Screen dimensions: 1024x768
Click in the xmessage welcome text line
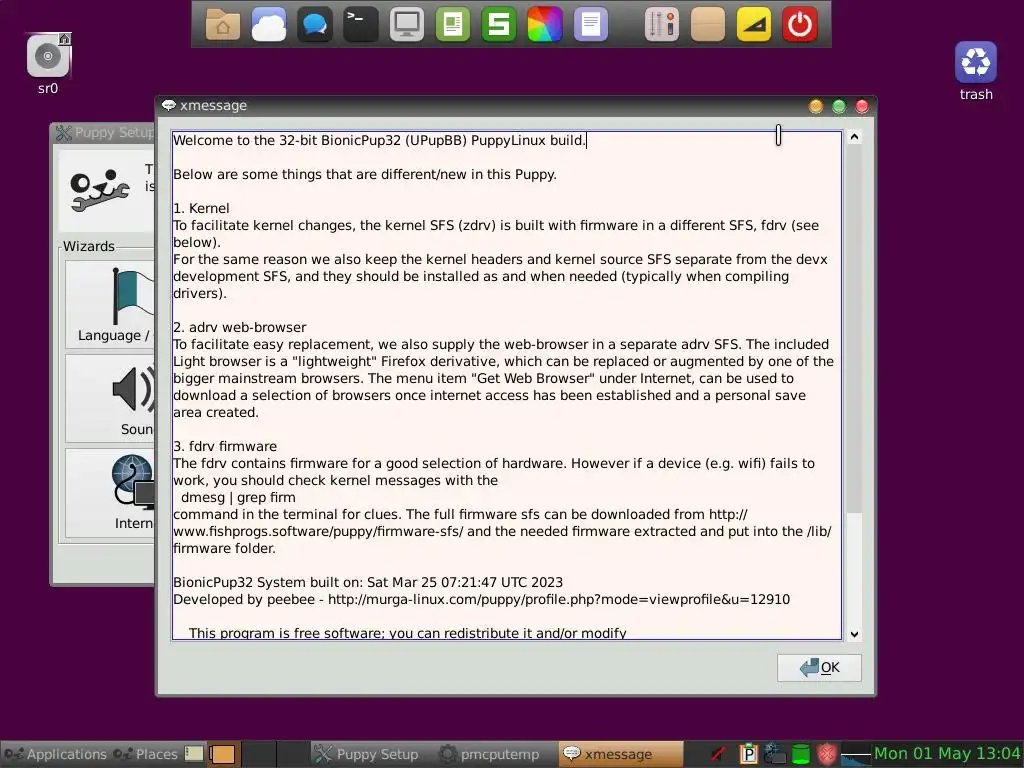379,140
